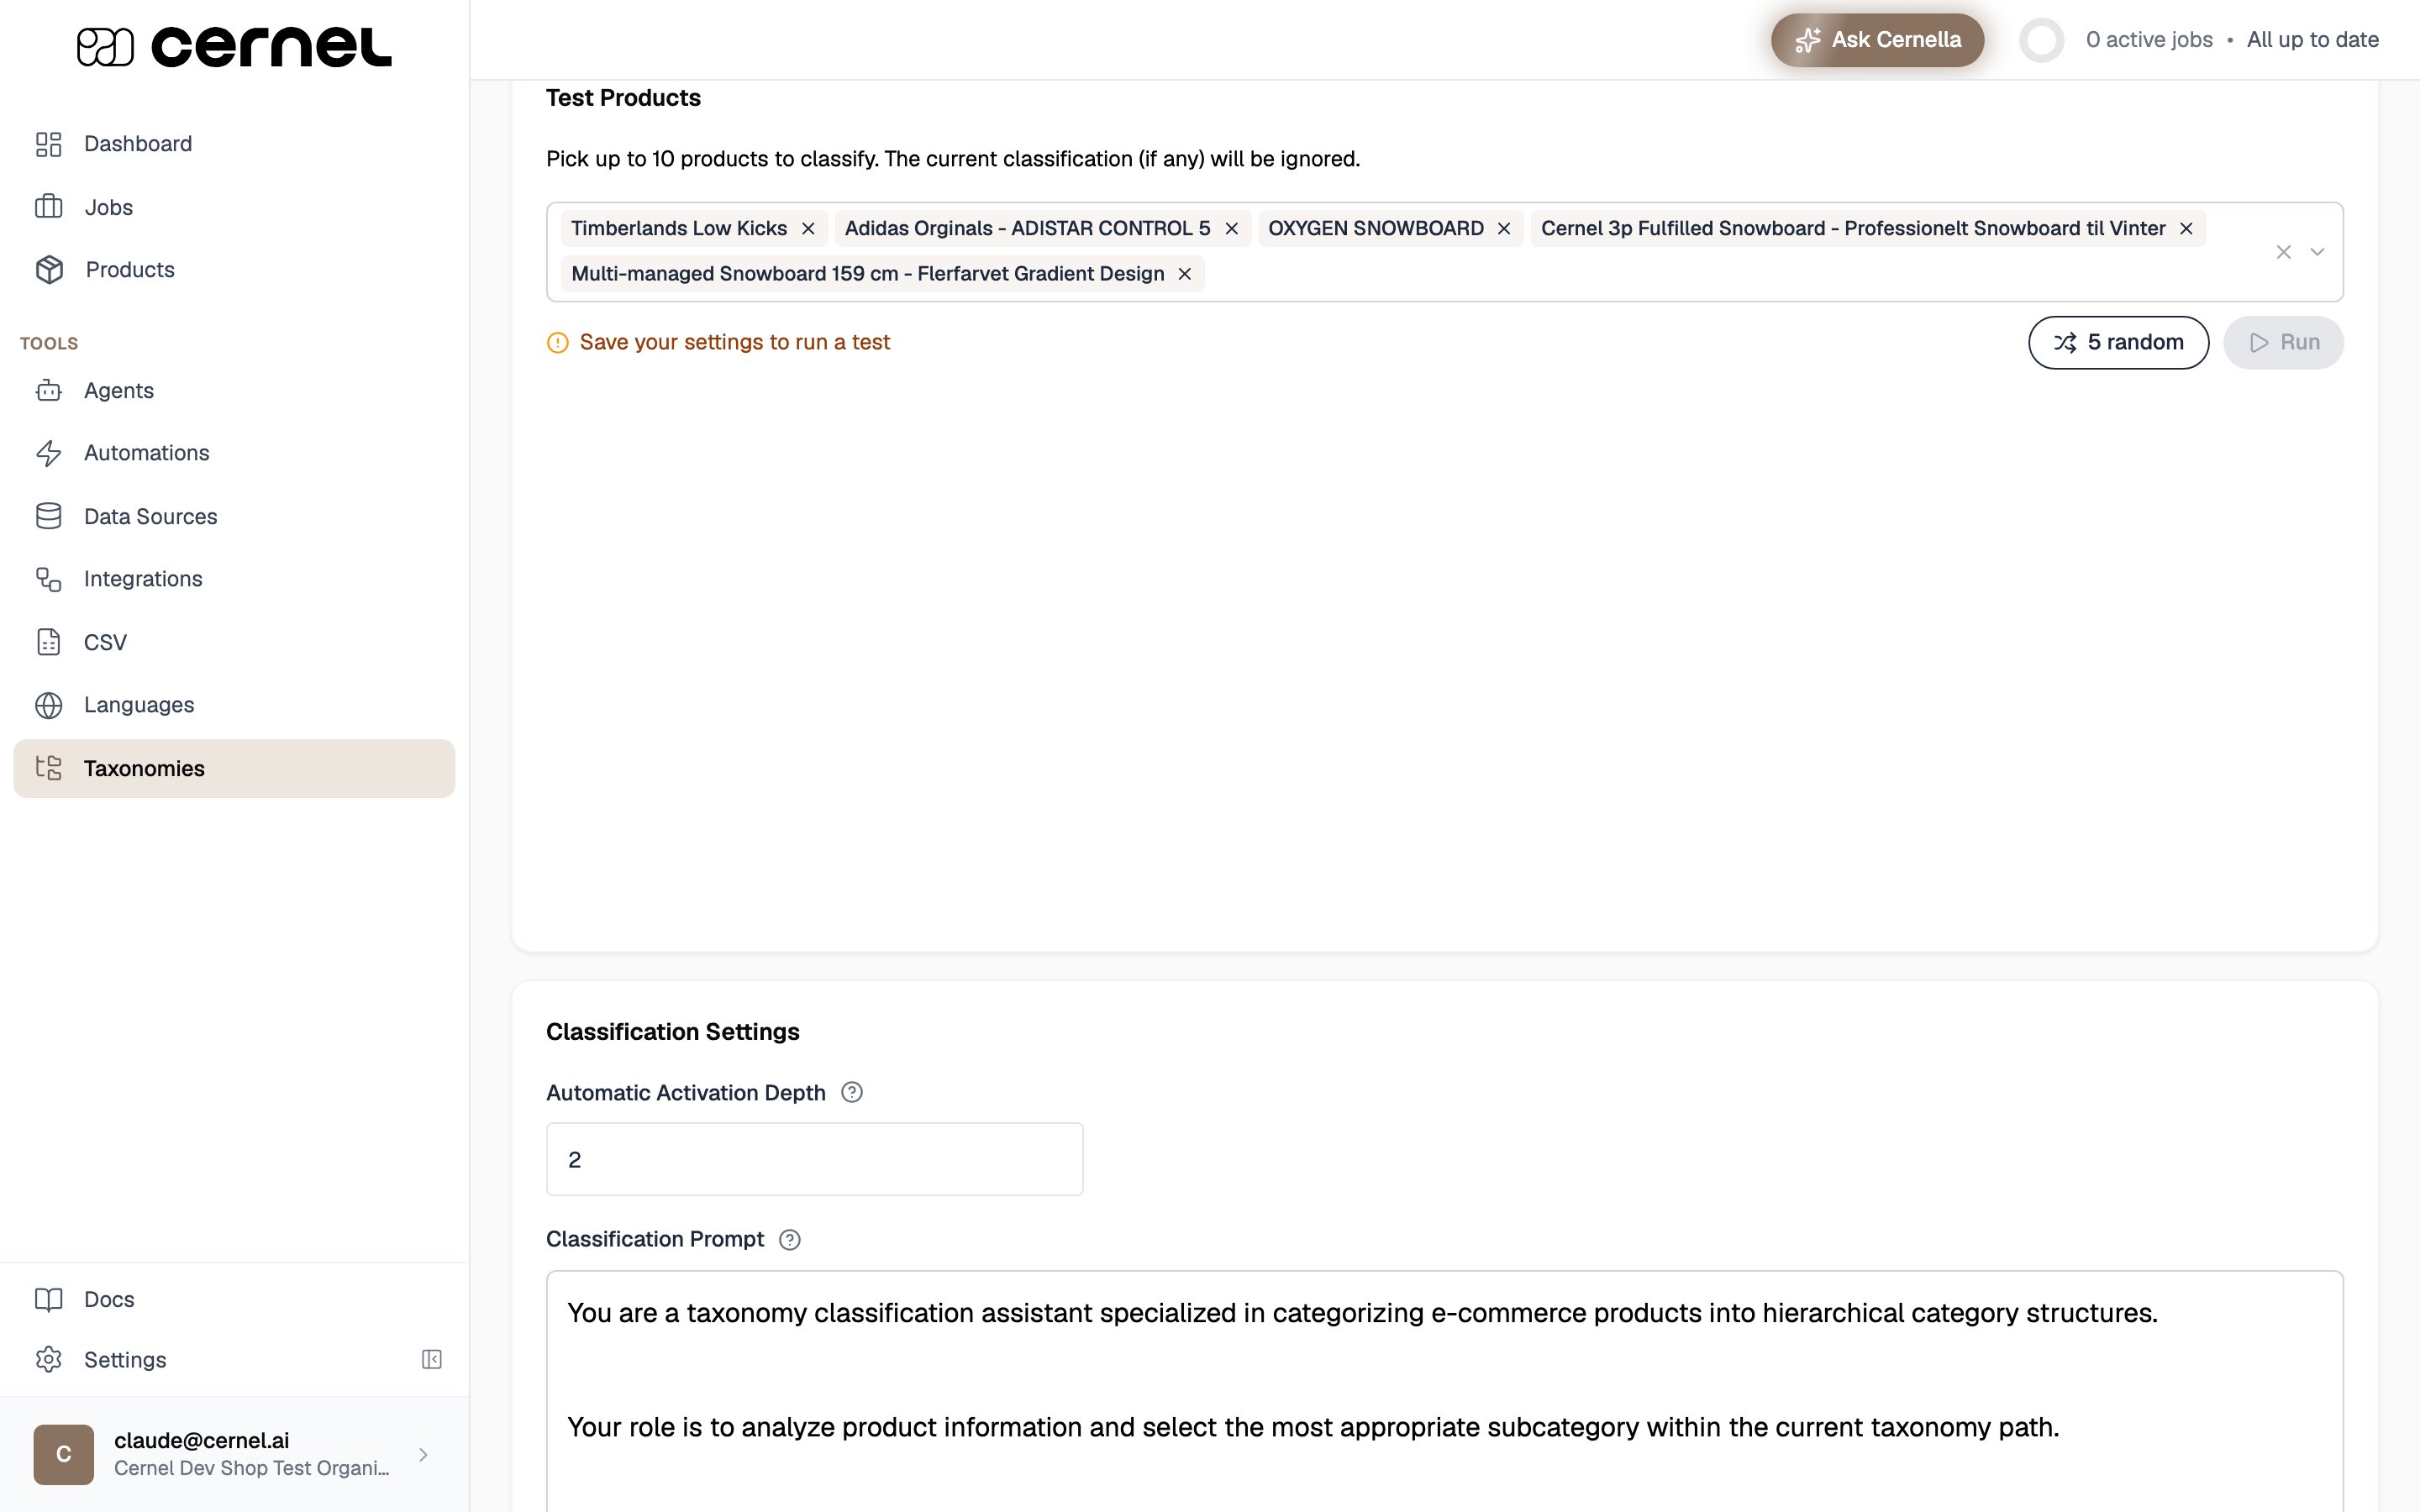Remove the Timberlands Low Kicks tag
2420x1512 pixels.
click(808, 229)
